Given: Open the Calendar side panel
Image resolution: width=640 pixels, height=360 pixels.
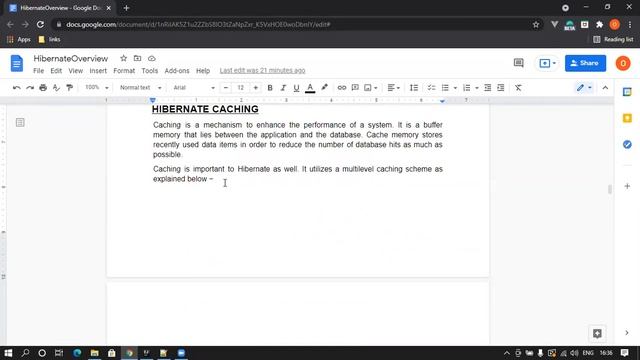Looking at the screenshot, I should point(627,92).
